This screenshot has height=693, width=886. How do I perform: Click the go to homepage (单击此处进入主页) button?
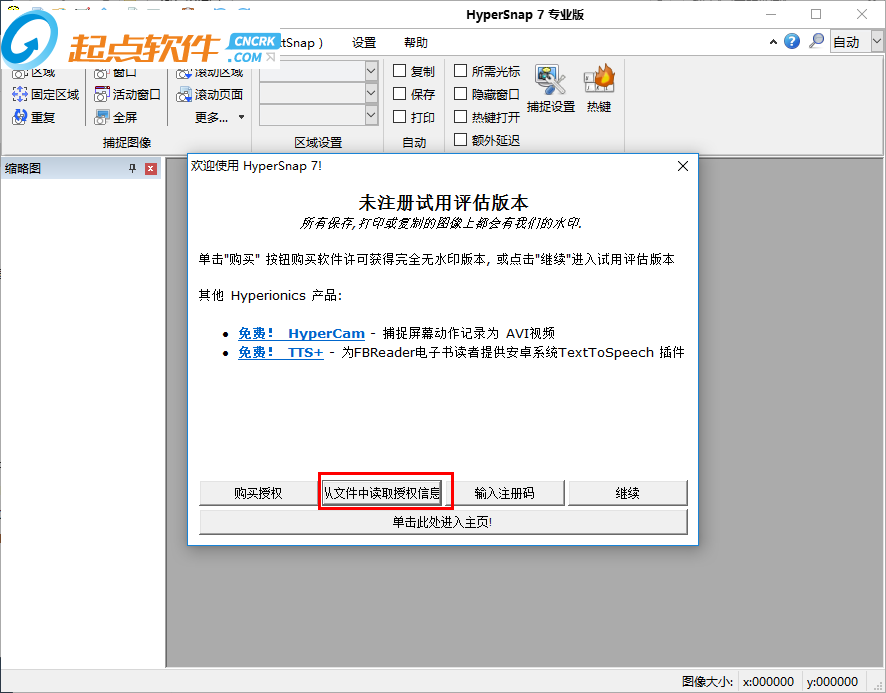(x=443, y=522)
